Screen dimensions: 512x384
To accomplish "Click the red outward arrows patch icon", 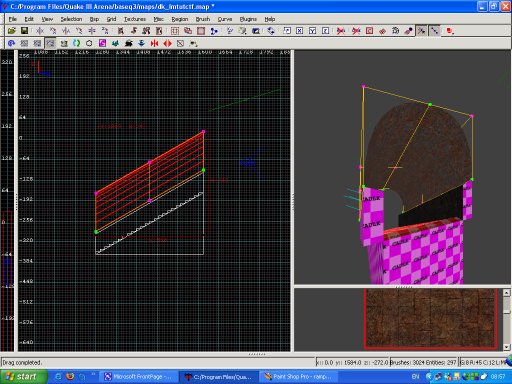I will (167, 43).
